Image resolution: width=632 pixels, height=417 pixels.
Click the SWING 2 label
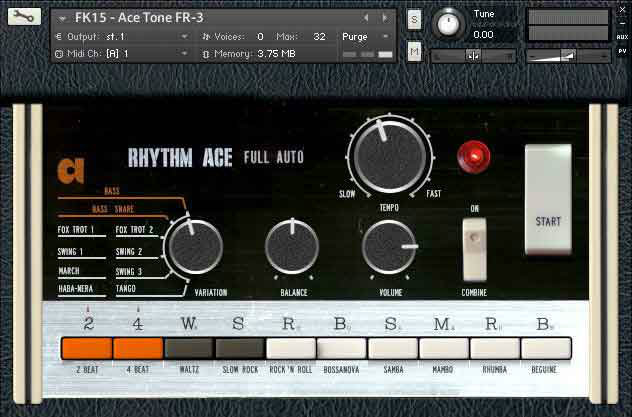(x=129, y=252)
